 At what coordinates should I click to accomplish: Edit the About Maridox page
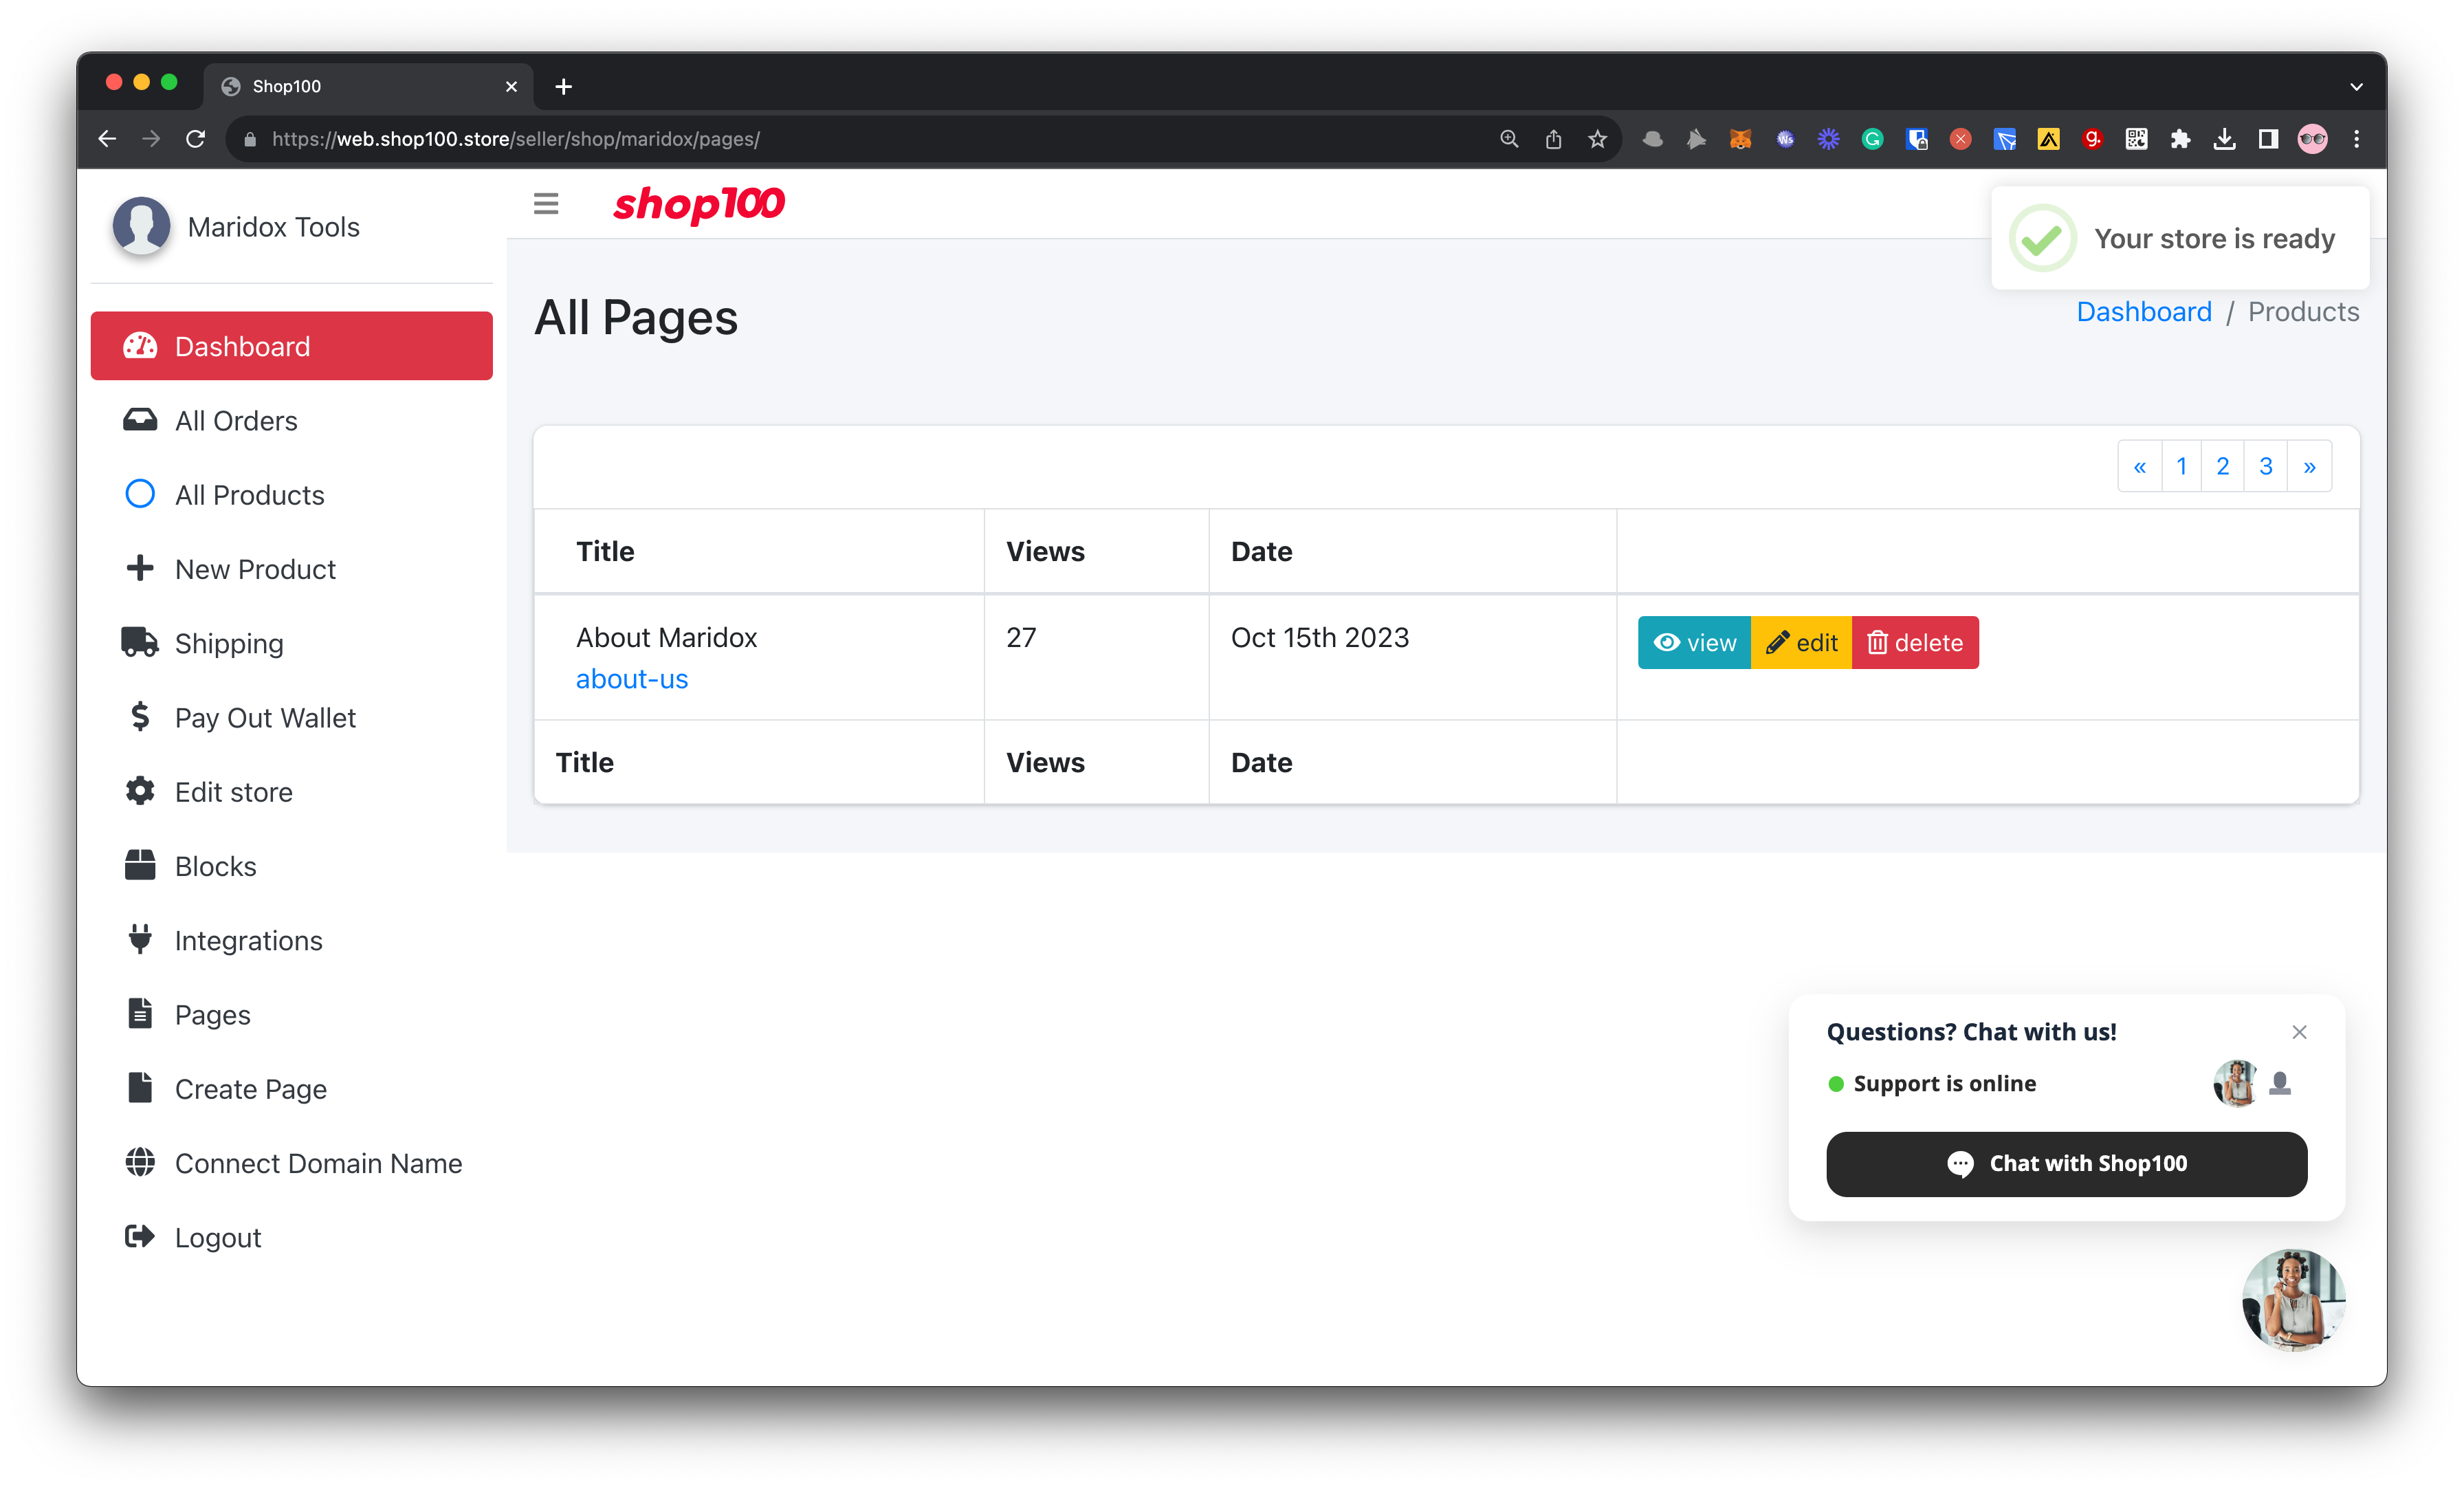(1801, 642)
